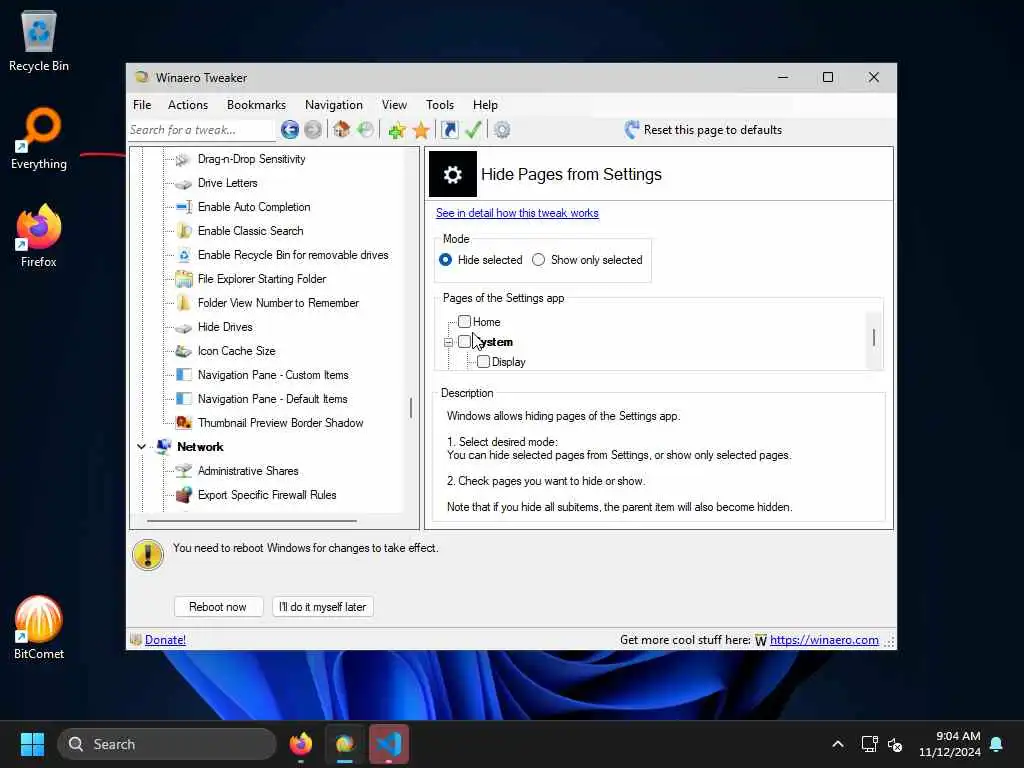Open Enable Auto Completion tweak
The width and height of the screenshot is (1024, 768).
(254, 207)
